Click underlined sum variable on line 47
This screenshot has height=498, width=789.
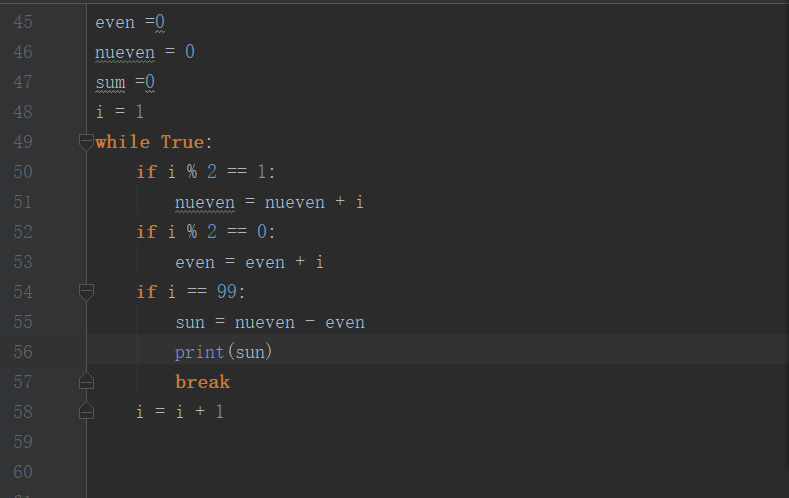[110, 82]
